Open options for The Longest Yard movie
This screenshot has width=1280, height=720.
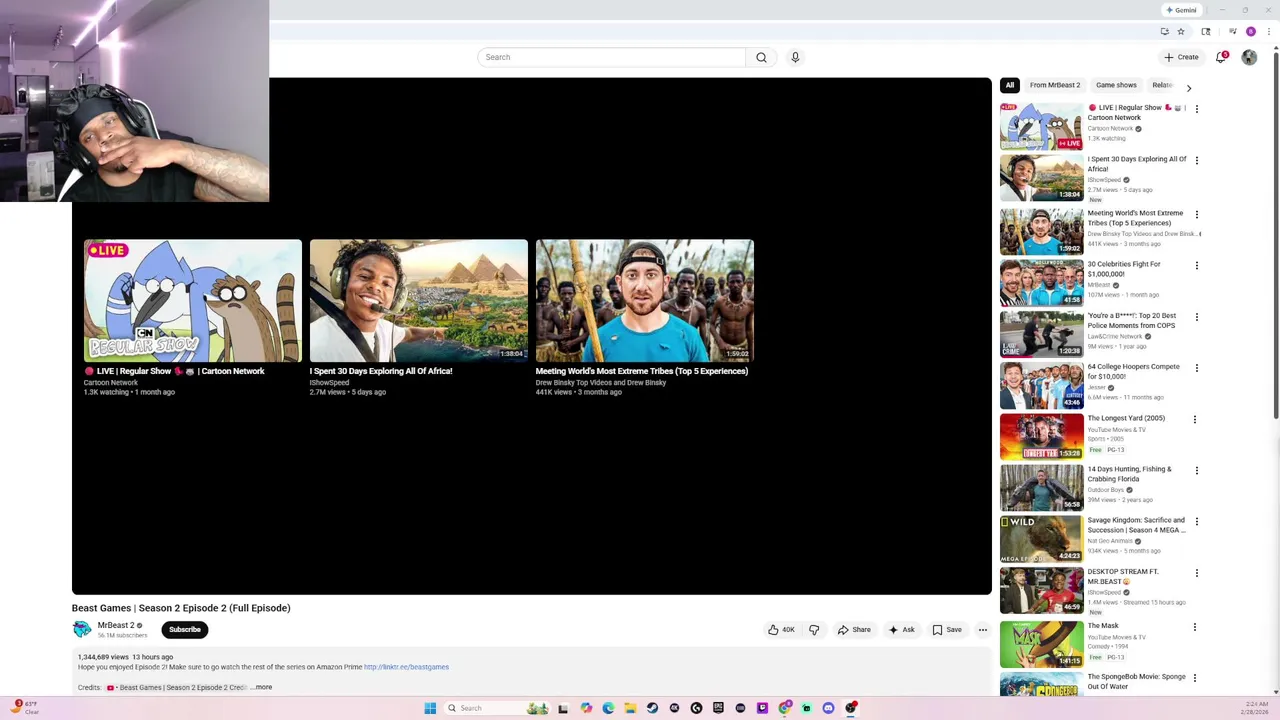click(x=1195, y=419)
